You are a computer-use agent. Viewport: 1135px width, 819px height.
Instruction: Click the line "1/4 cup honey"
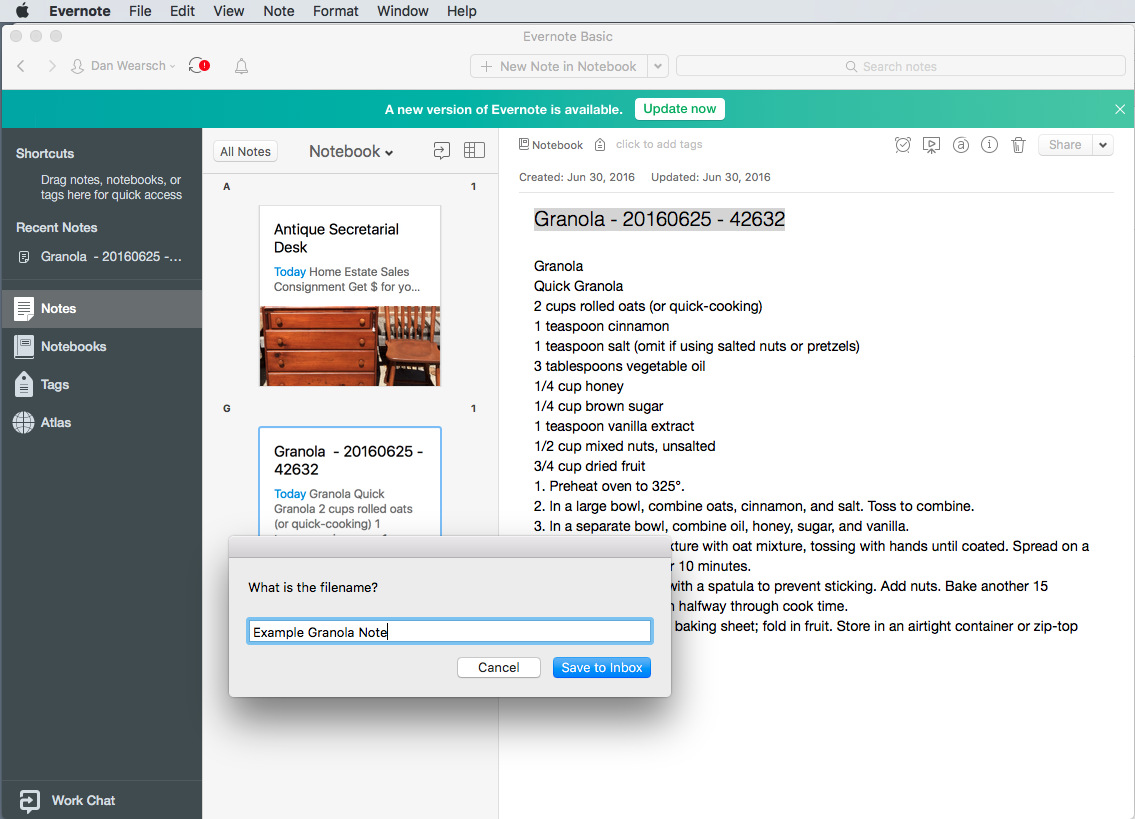coord(578,386)
